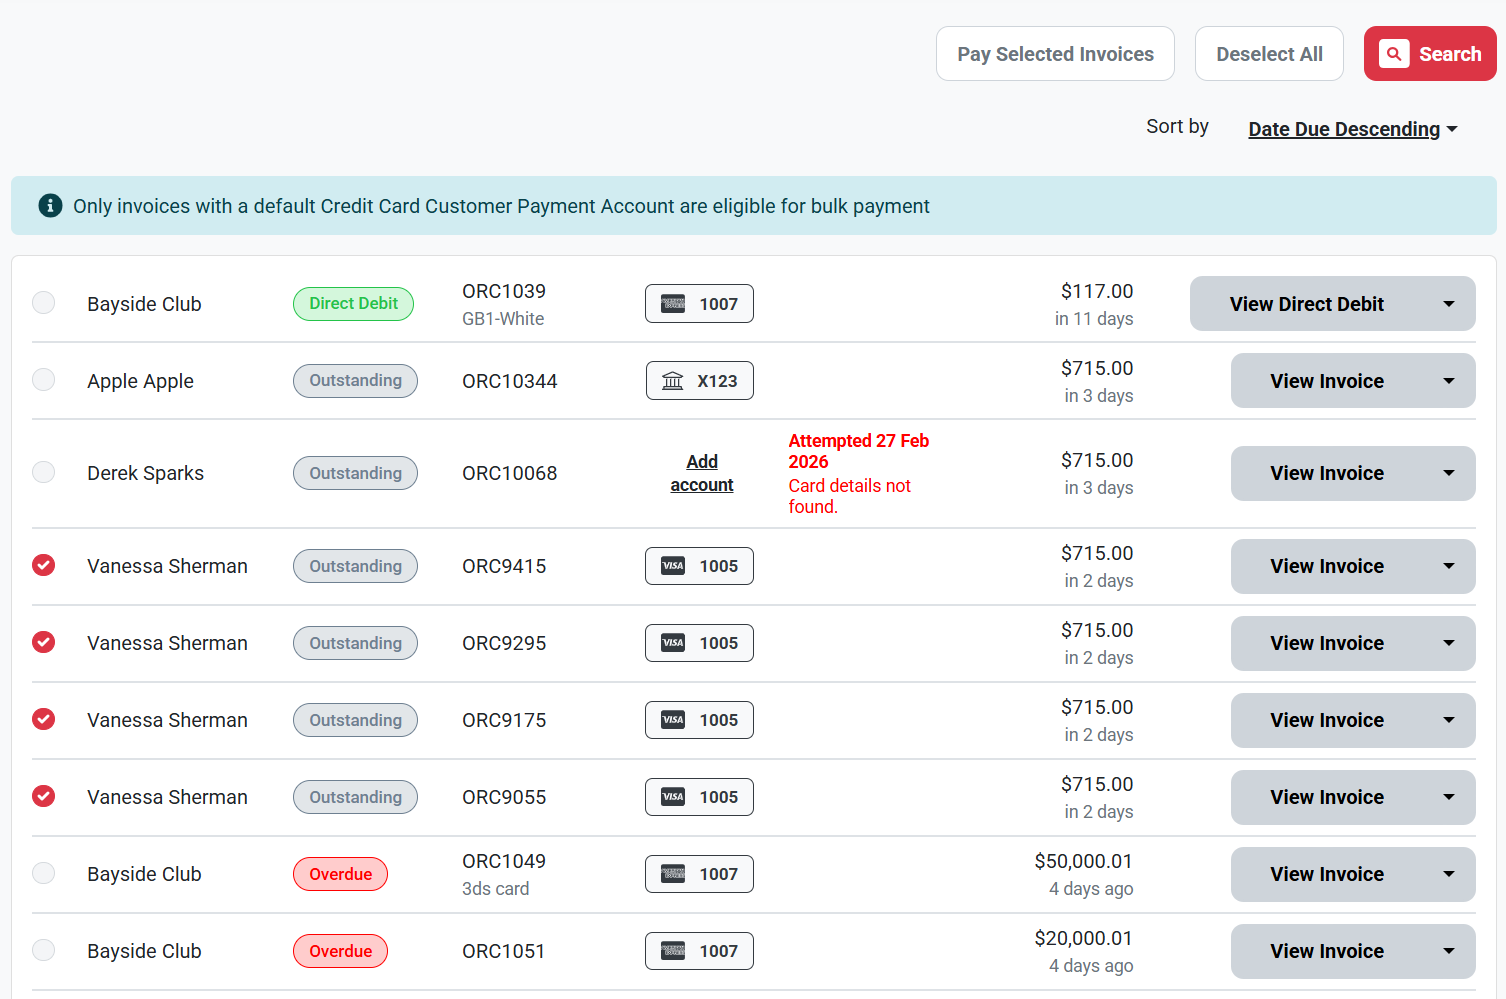Image resolution: width=1506 pixels, height=999 pixels.
Task: Deselect Vanessa Sherman invoice ORC9415
Action: coord(44,565)
